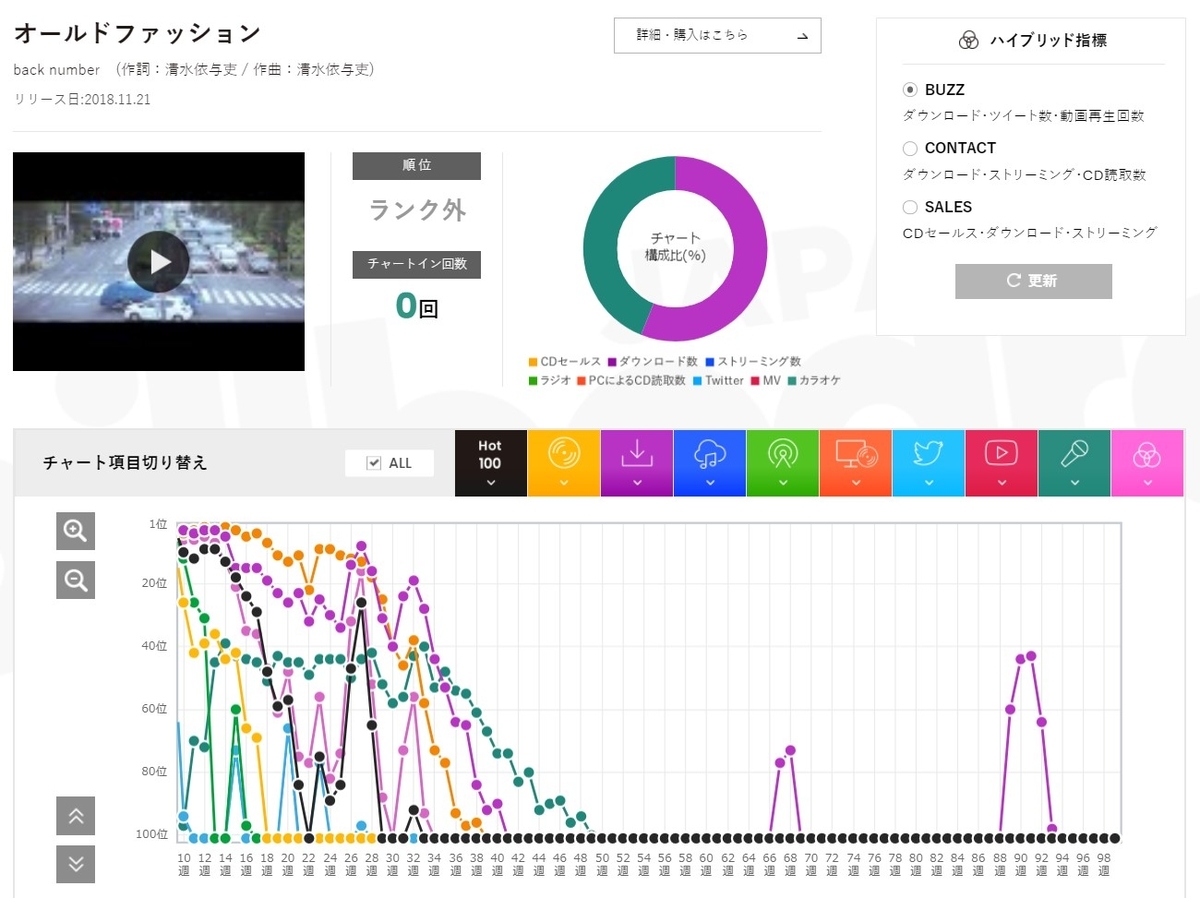The image size is (1200, 898).
Task: Choose the SALES hybrid indicator
Action: point(910,207)
